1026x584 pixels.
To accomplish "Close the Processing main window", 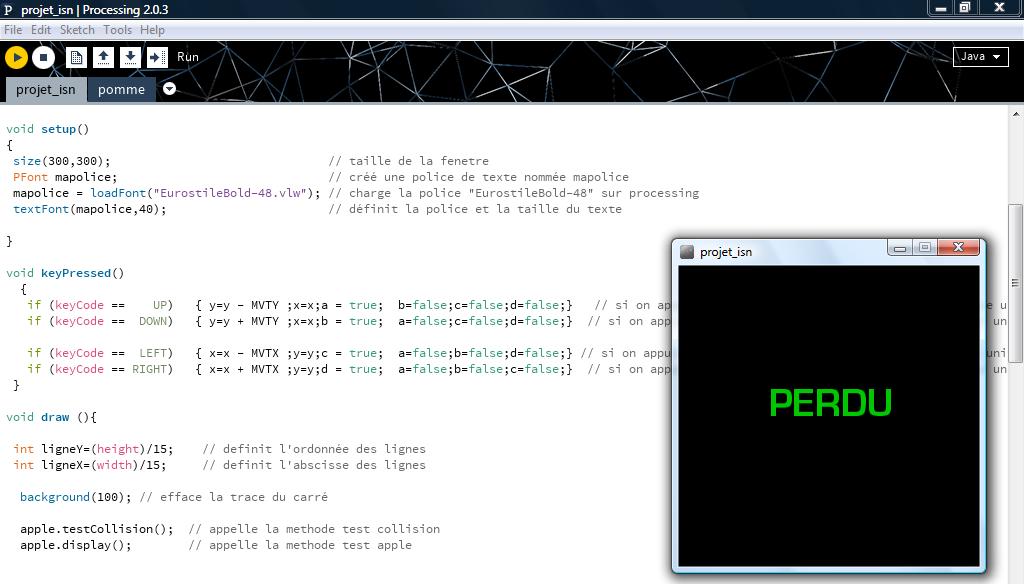I will tap(999, 8).
